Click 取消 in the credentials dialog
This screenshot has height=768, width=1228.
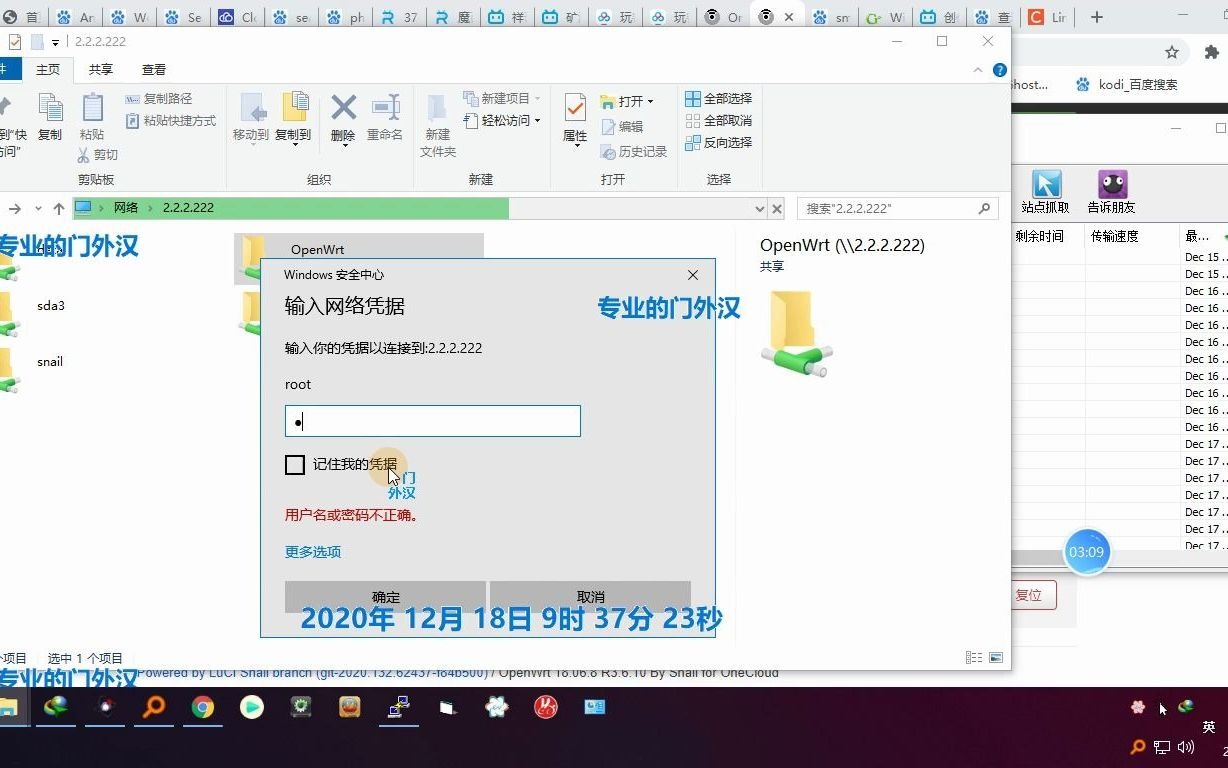click(591, 597)
